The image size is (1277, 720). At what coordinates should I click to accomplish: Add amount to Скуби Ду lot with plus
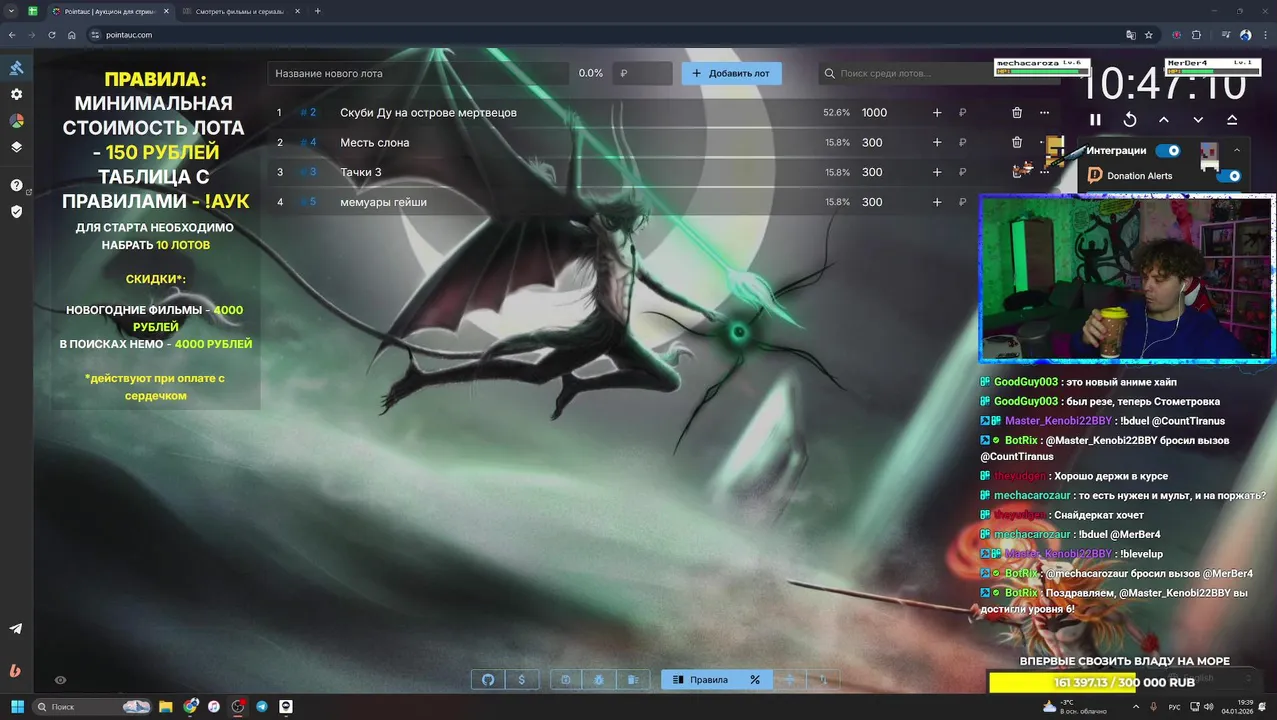937,113
